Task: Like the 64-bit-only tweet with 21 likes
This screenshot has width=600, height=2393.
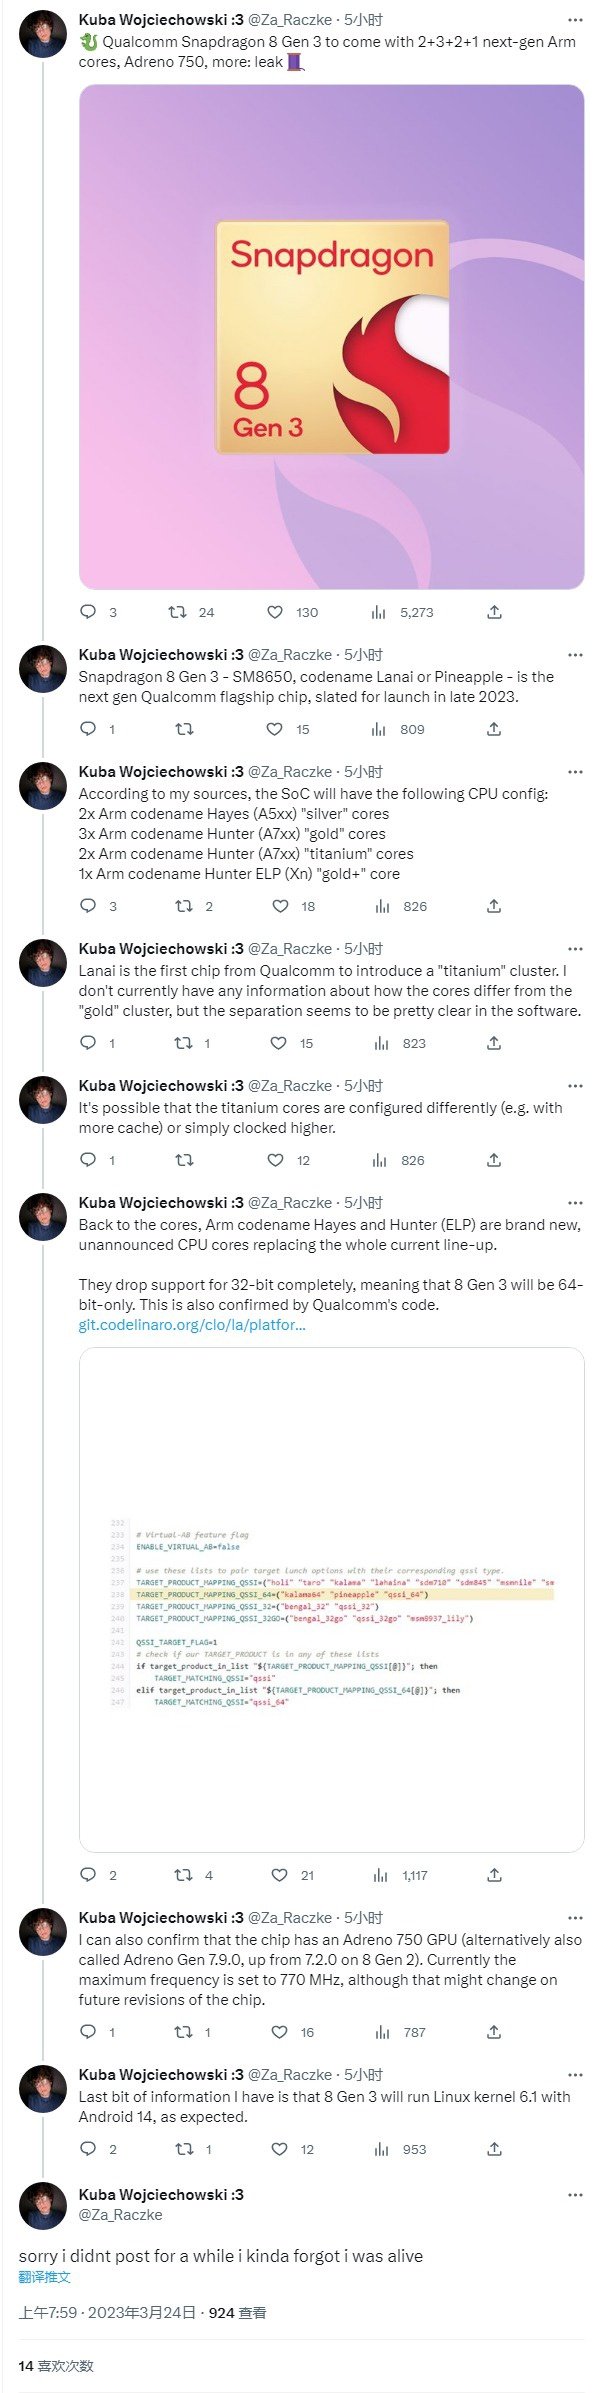Action: pyautogui.click(x=280, y=1875)
